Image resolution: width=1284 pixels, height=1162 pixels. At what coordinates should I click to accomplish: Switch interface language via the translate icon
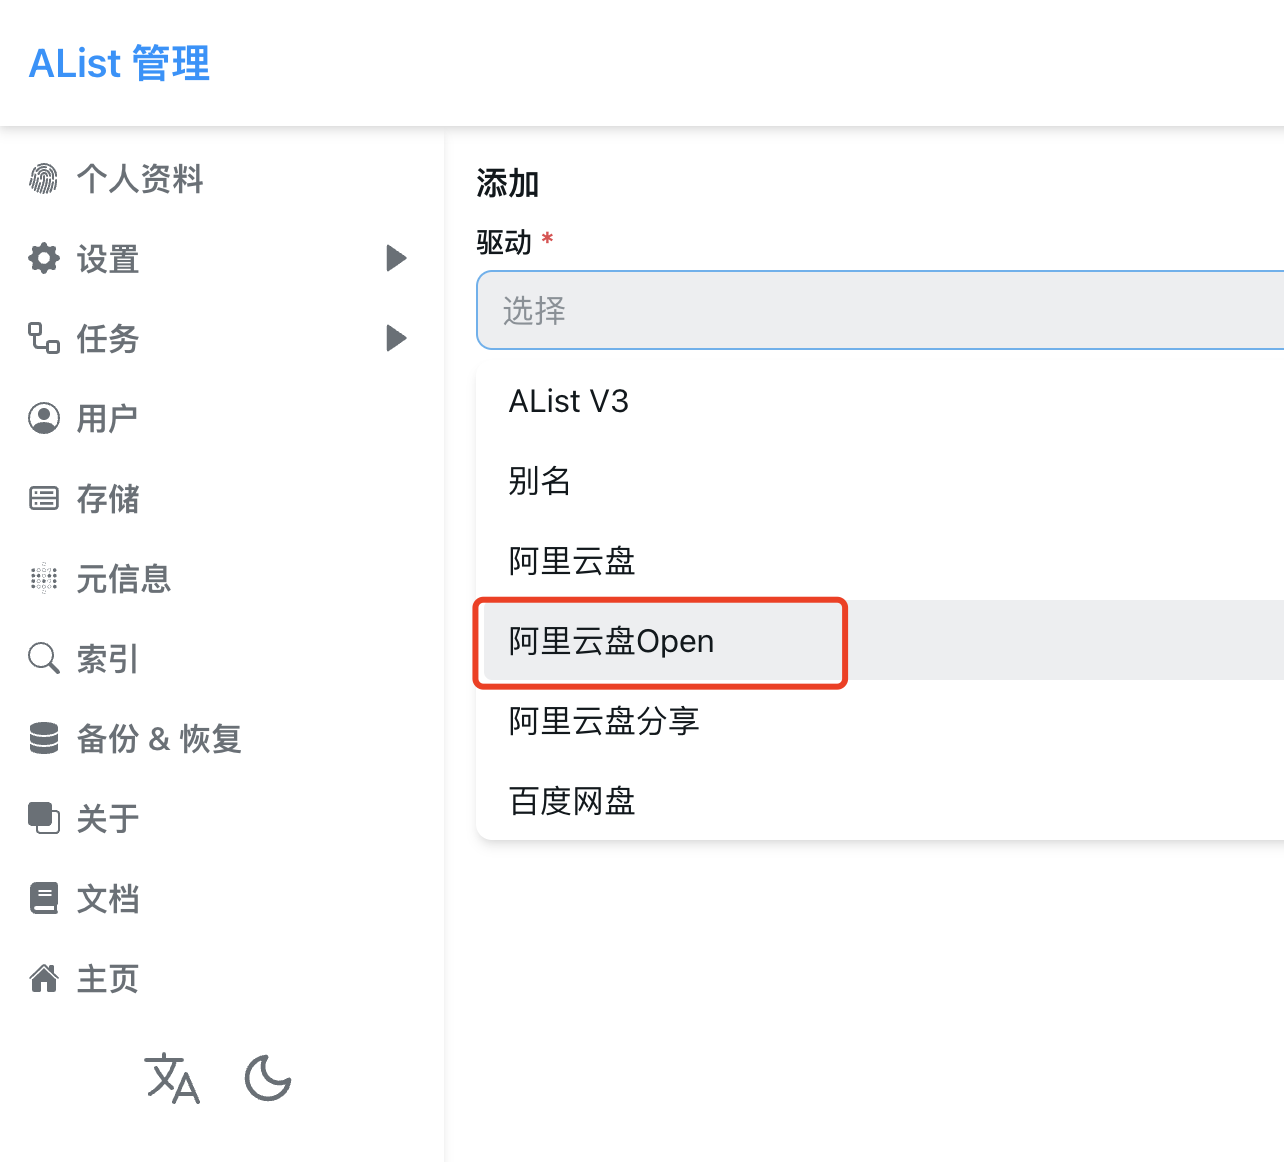click(x=173, y=1079)
